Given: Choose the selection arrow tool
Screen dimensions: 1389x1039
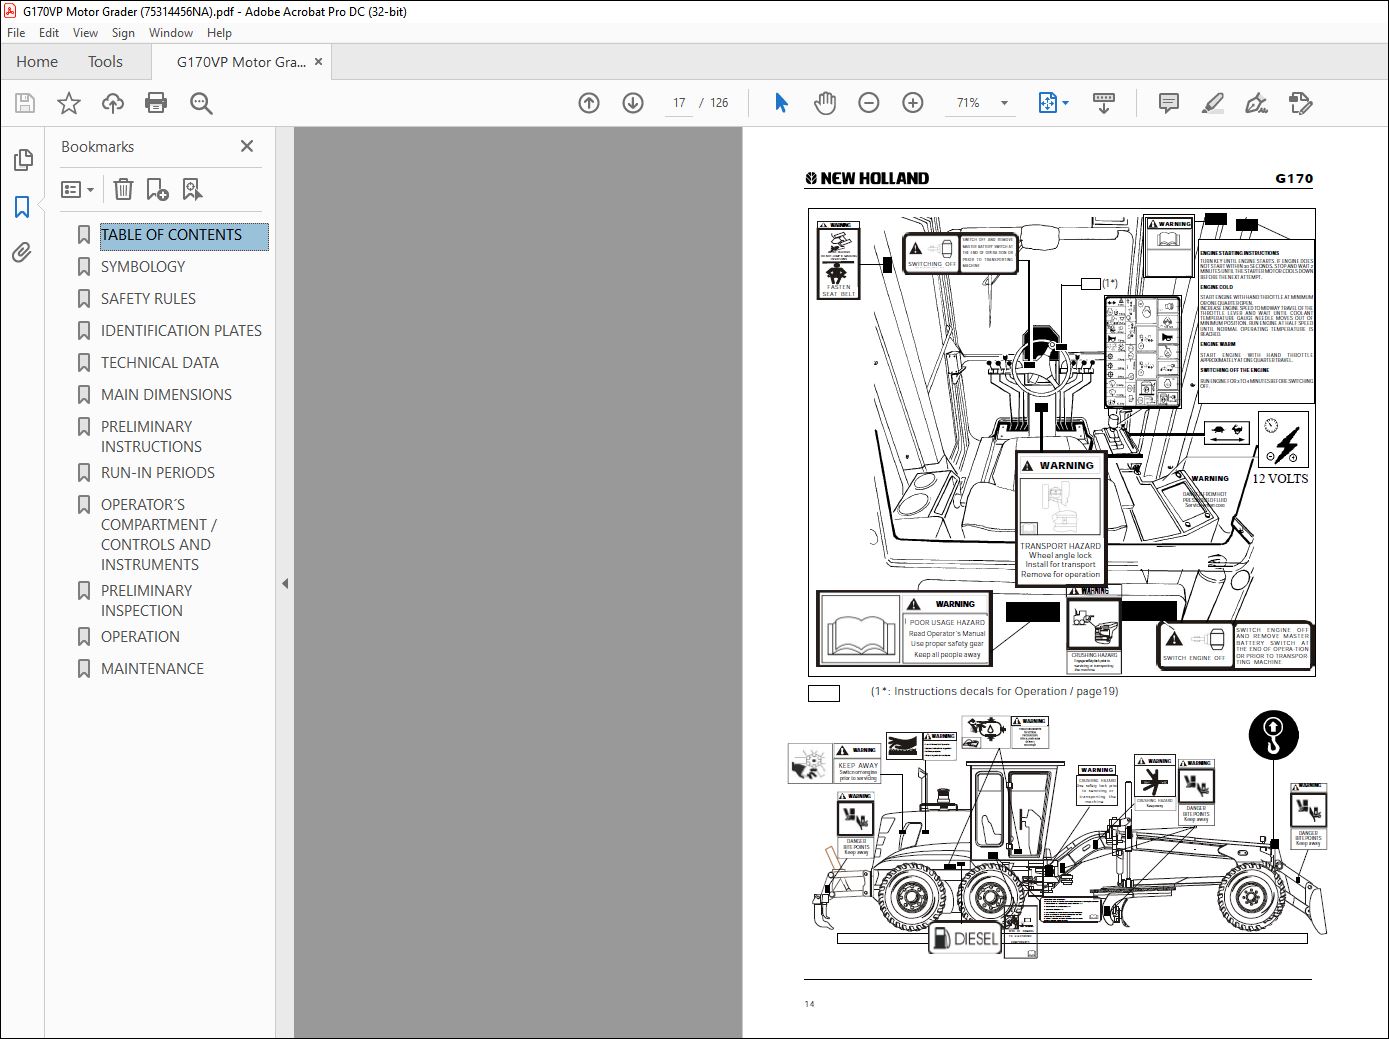Looking at the screenshot, I should point(781,103).
